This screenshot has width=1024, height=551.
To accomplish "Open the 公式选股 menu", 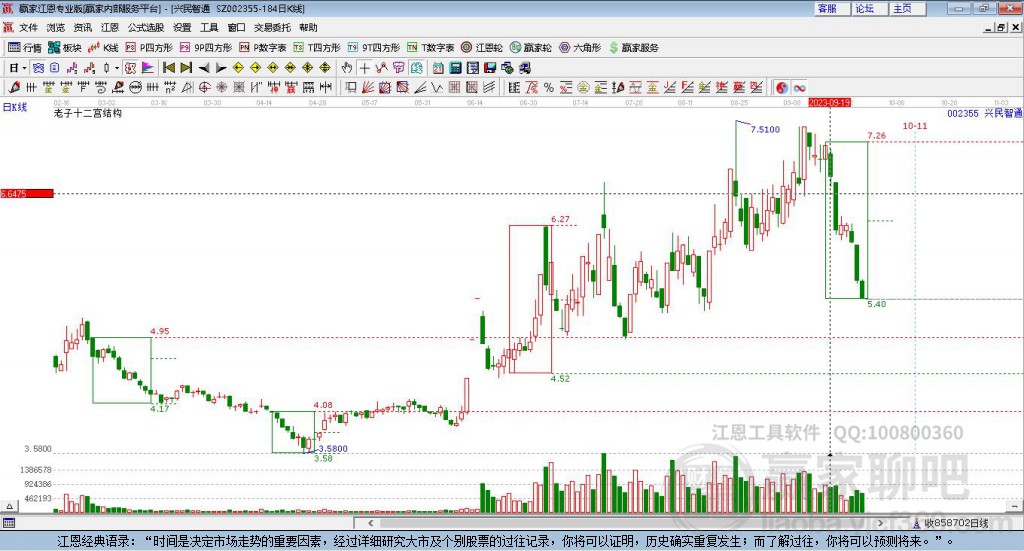I will 146,27.
